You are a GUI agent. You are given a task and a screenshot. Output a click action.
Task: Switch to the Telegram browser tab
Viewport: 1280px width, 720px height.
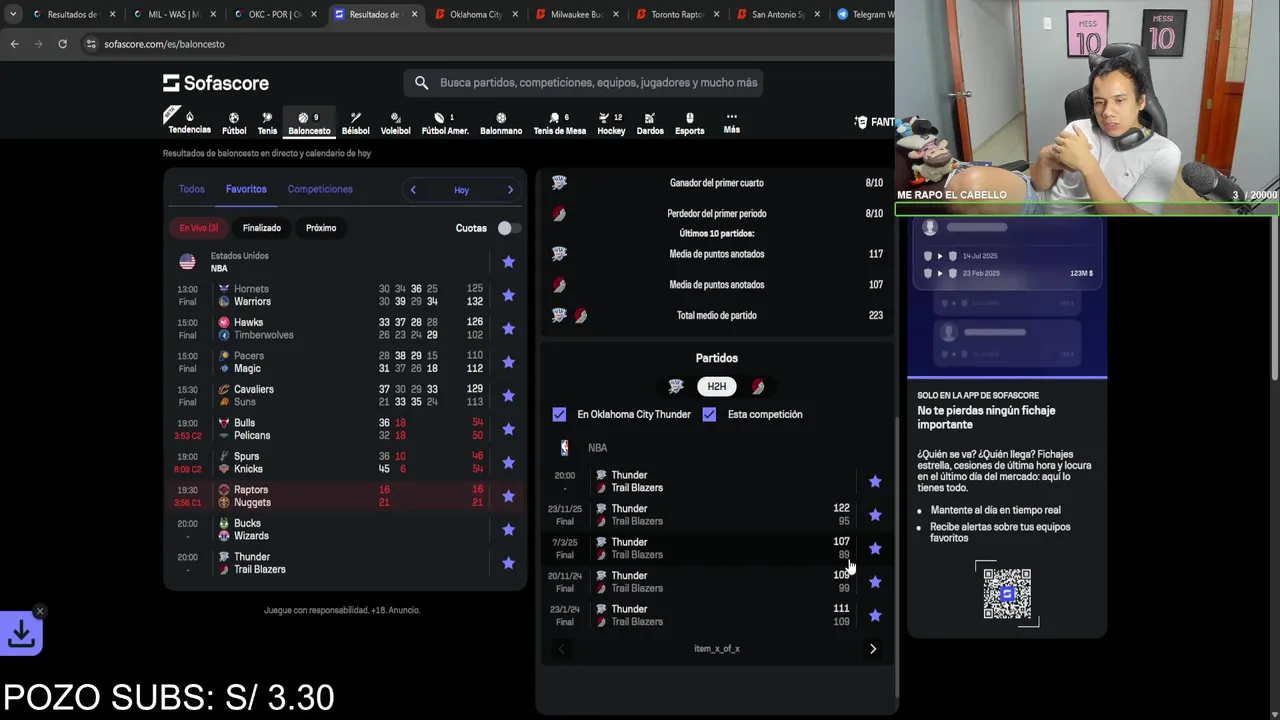(x=865, y=14)
